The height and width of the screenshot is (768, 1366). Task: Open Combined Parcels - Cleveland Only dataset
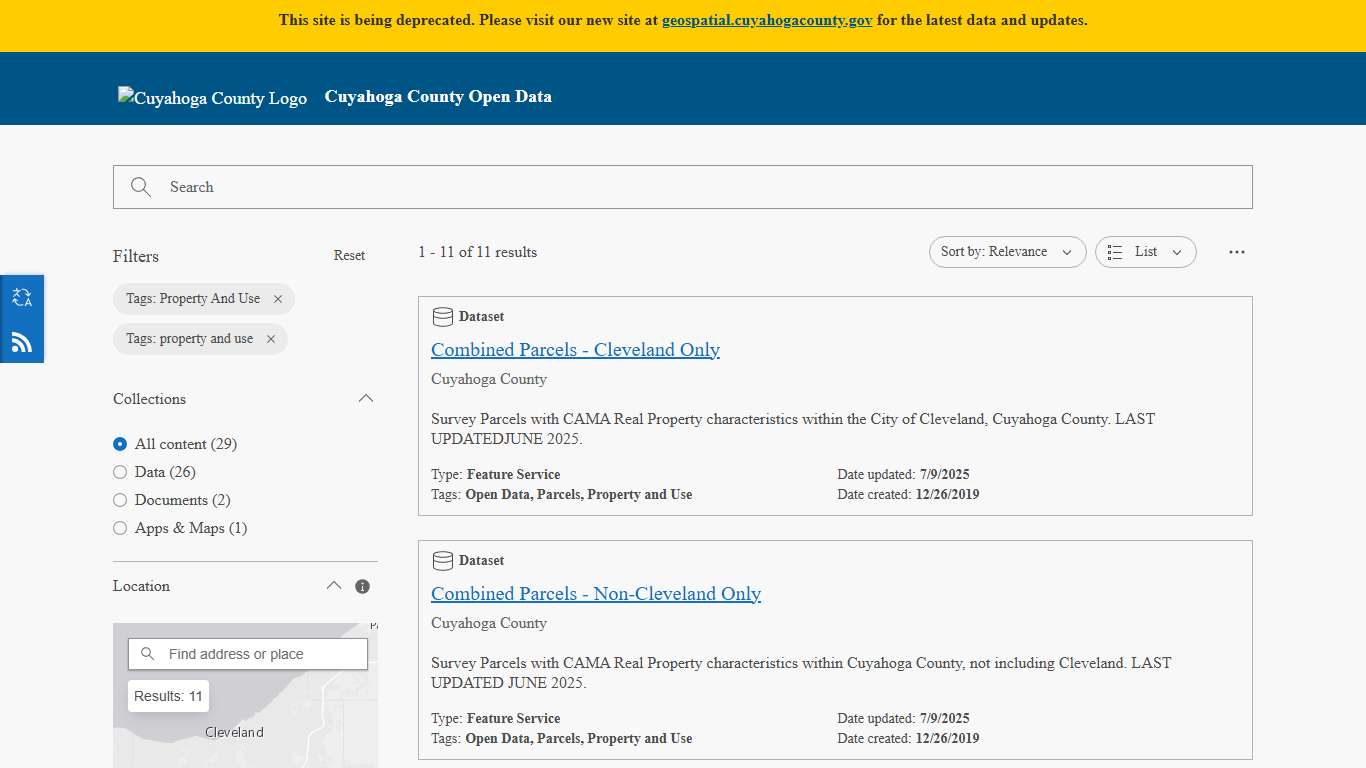click(x=575, y=350)
